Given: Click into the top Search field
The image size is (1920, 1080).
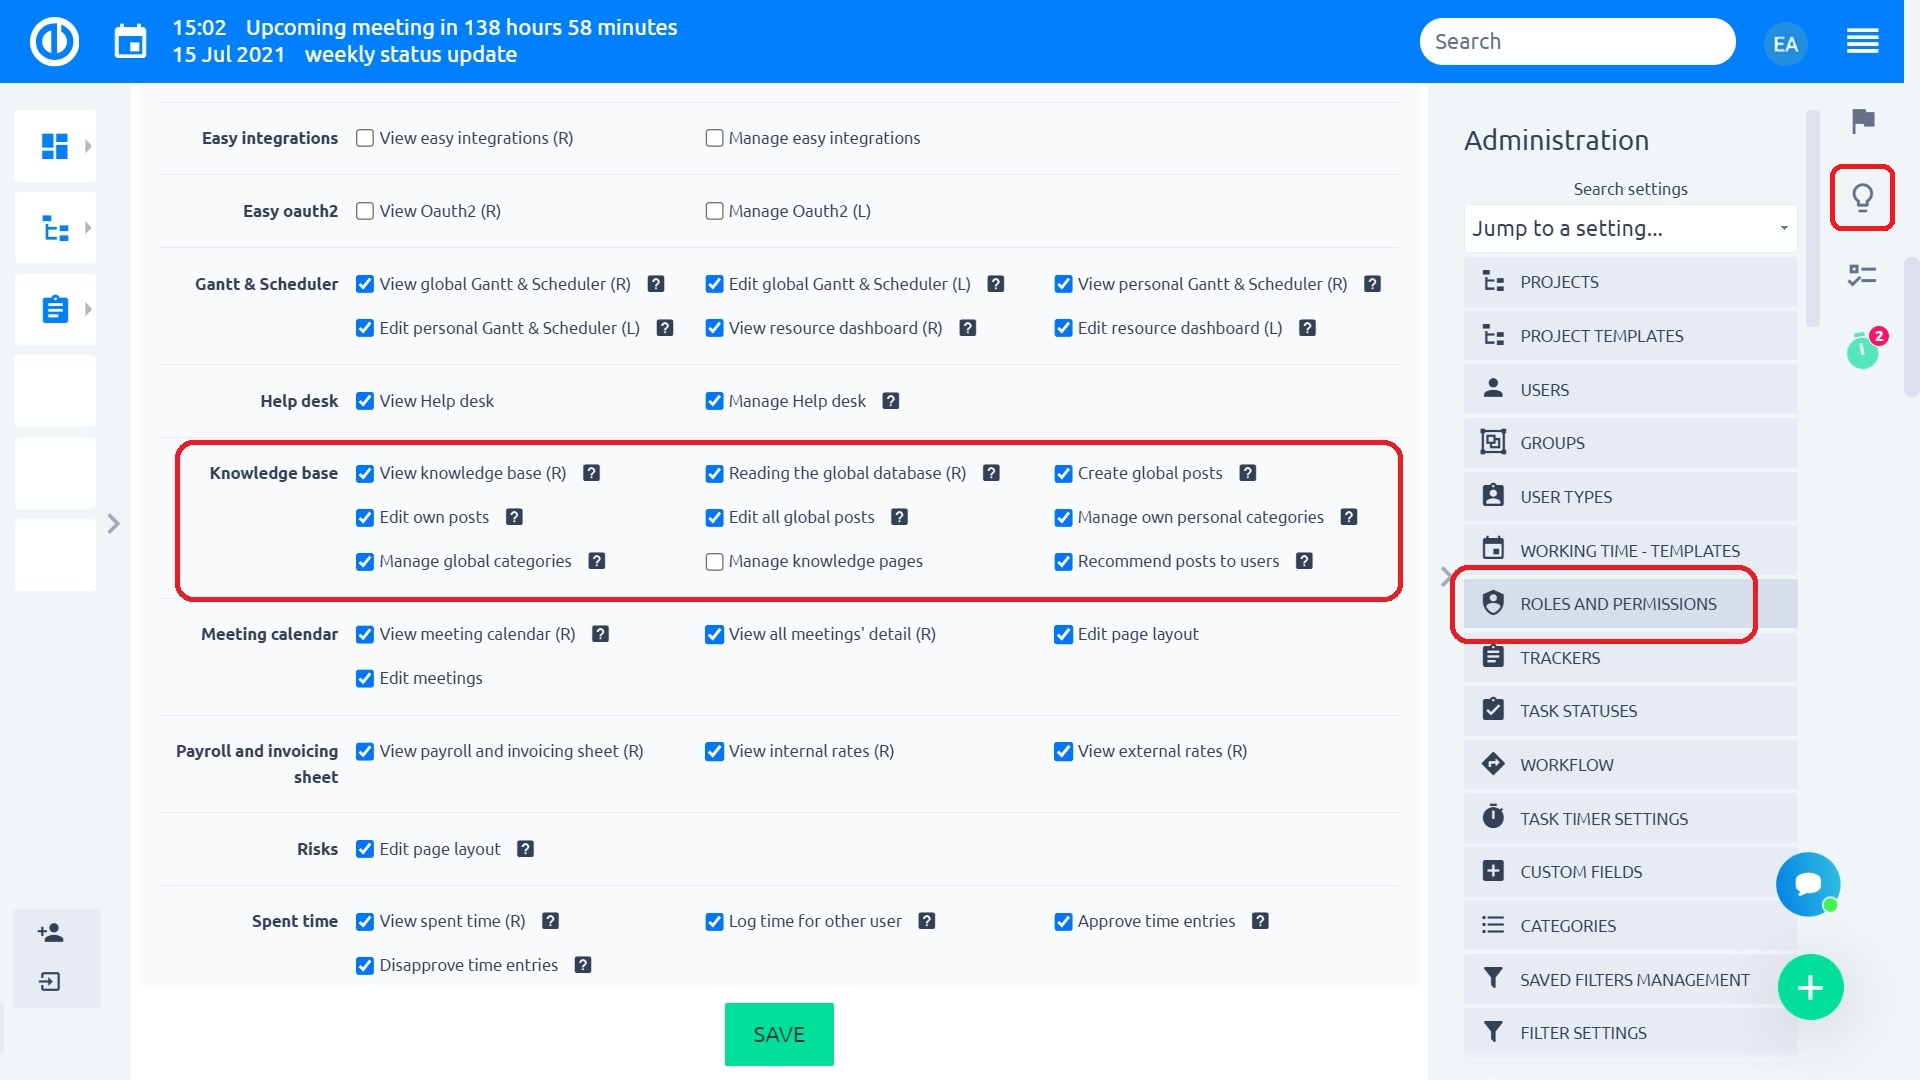Looking at the screenshot, I should pos(1576,42).
